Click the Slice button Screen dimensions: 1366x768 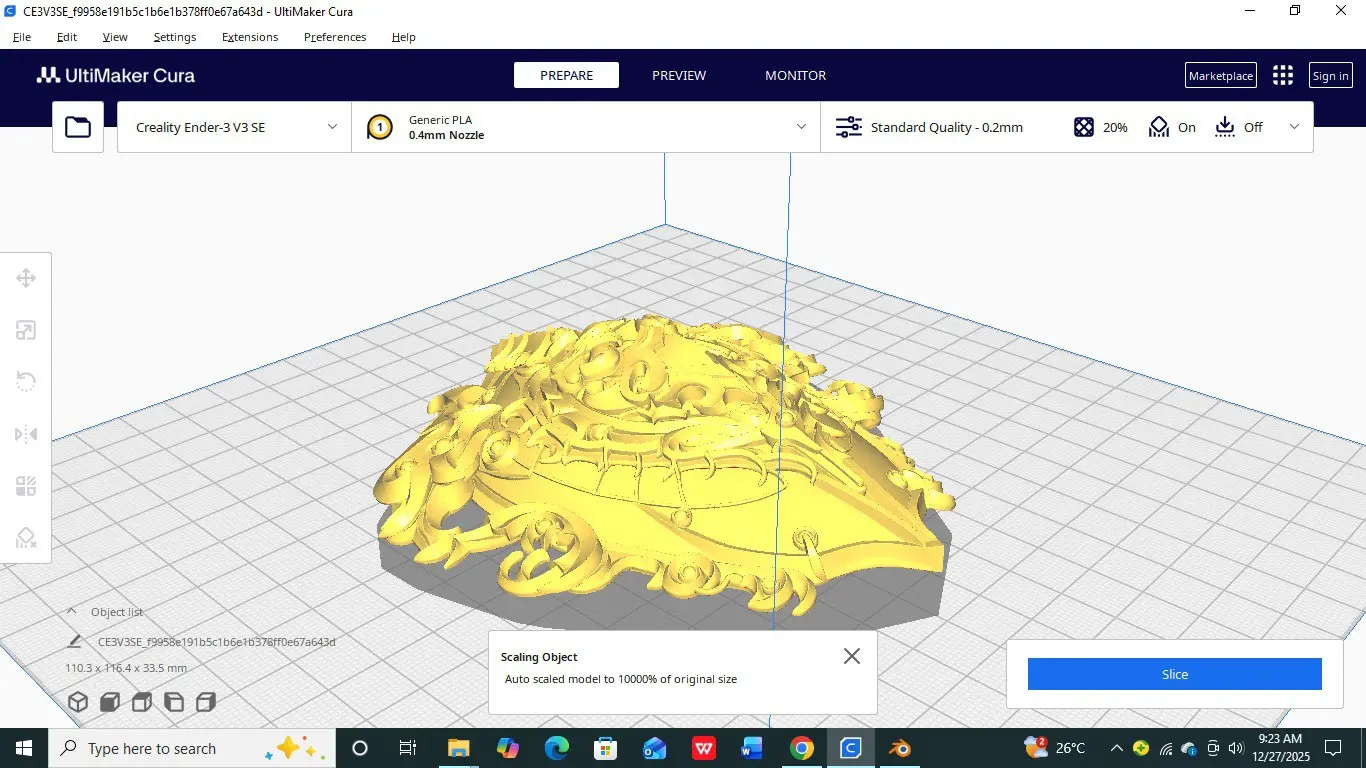1175,674
